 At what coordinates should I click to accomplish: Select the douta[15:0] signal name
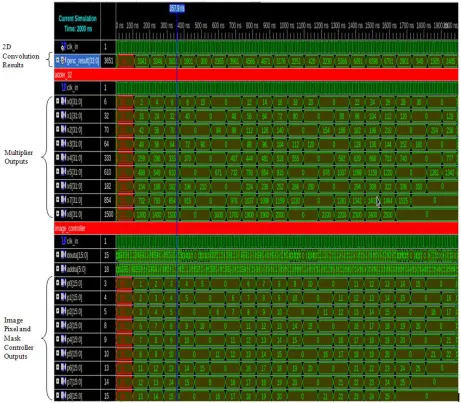[77, 256]
